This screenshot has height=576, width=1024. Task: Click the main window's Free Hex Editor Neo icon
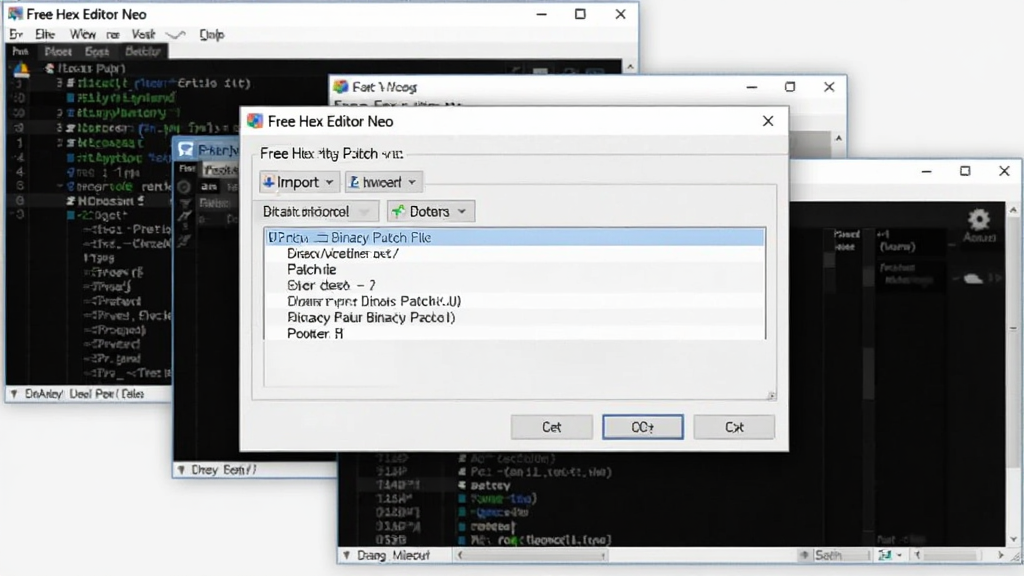pyautogui.click(x=15, y=14)
